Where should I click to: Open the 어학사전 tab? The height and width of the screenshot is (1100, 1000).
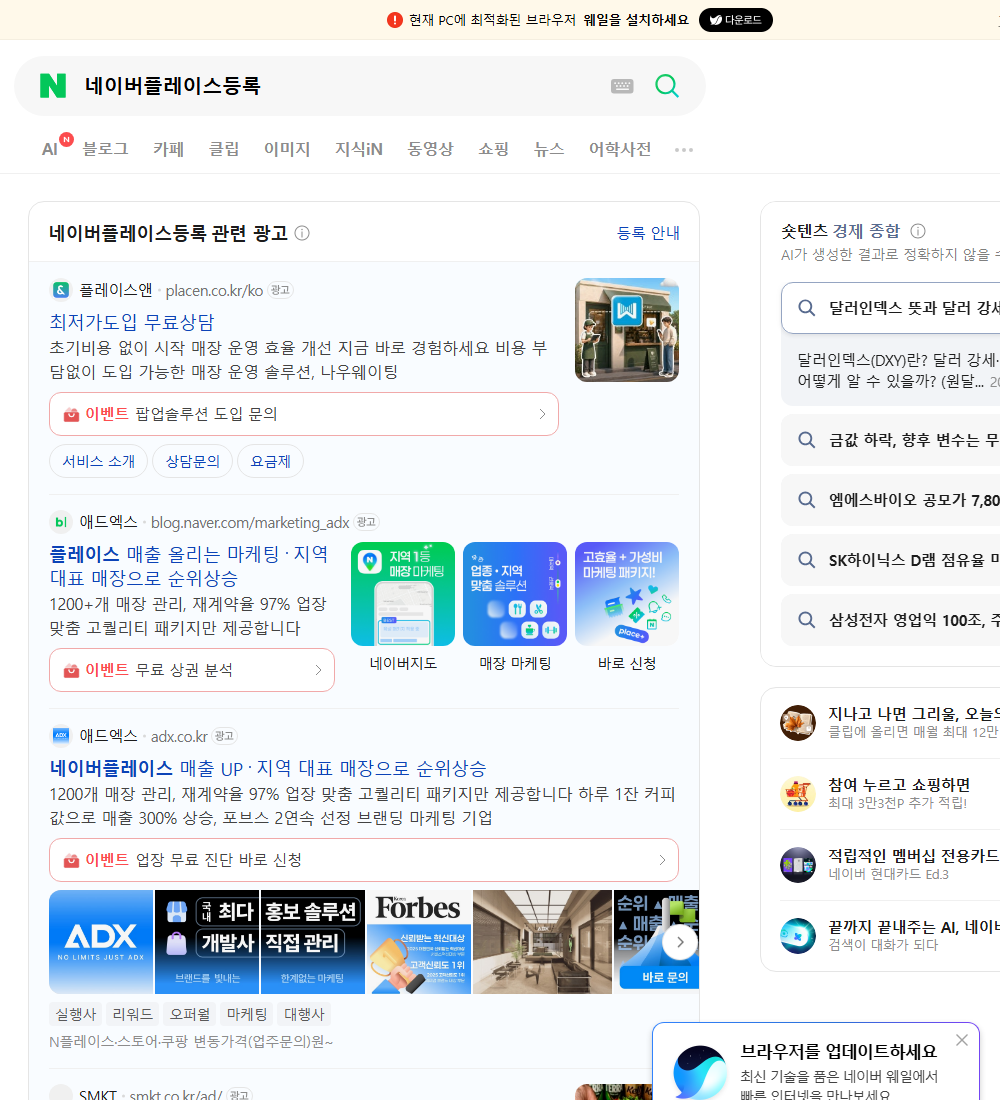click(620, 149)
